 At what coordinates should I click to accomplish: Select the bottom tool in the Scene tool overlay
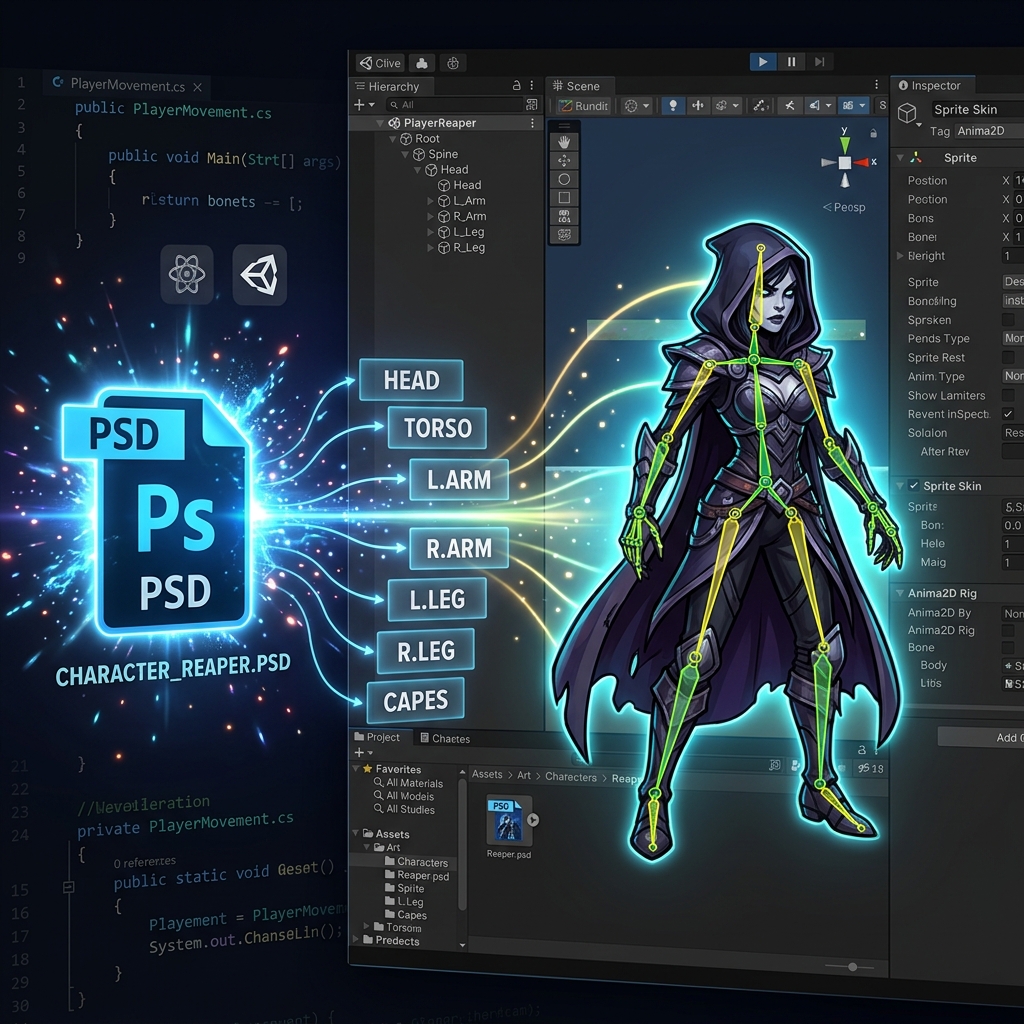pyautogui.click(x=564, y=234)
